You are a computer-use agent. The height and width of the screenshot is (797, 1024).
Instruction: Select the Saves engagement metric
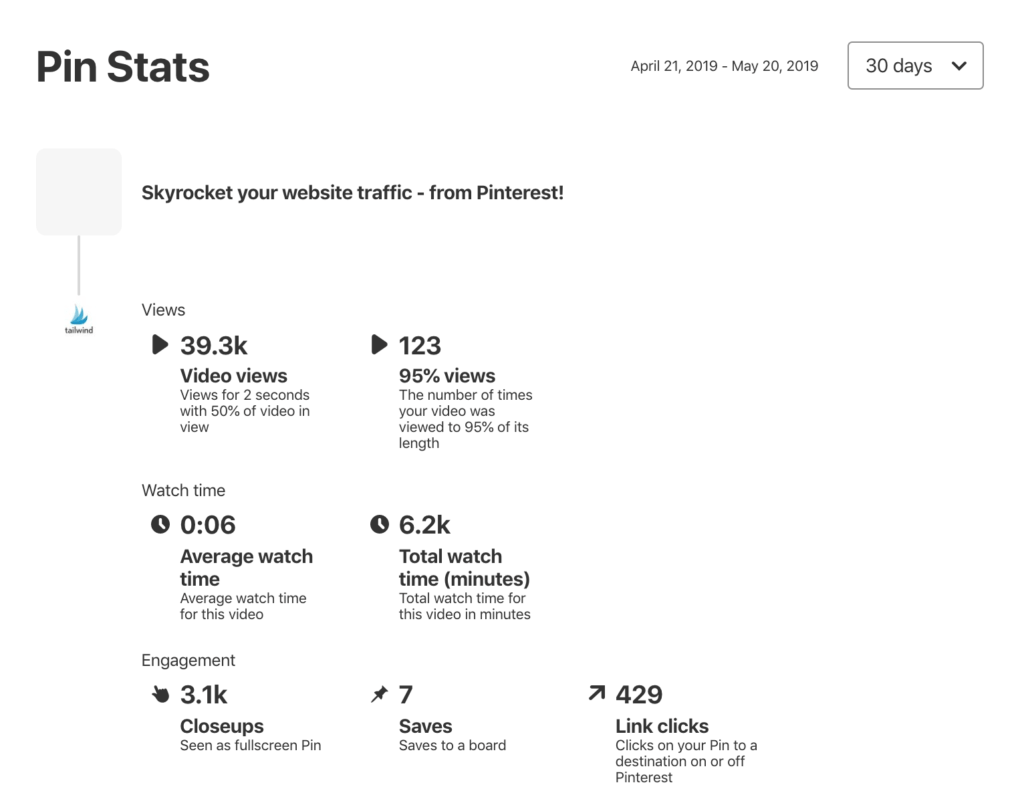tap(426, 726)
